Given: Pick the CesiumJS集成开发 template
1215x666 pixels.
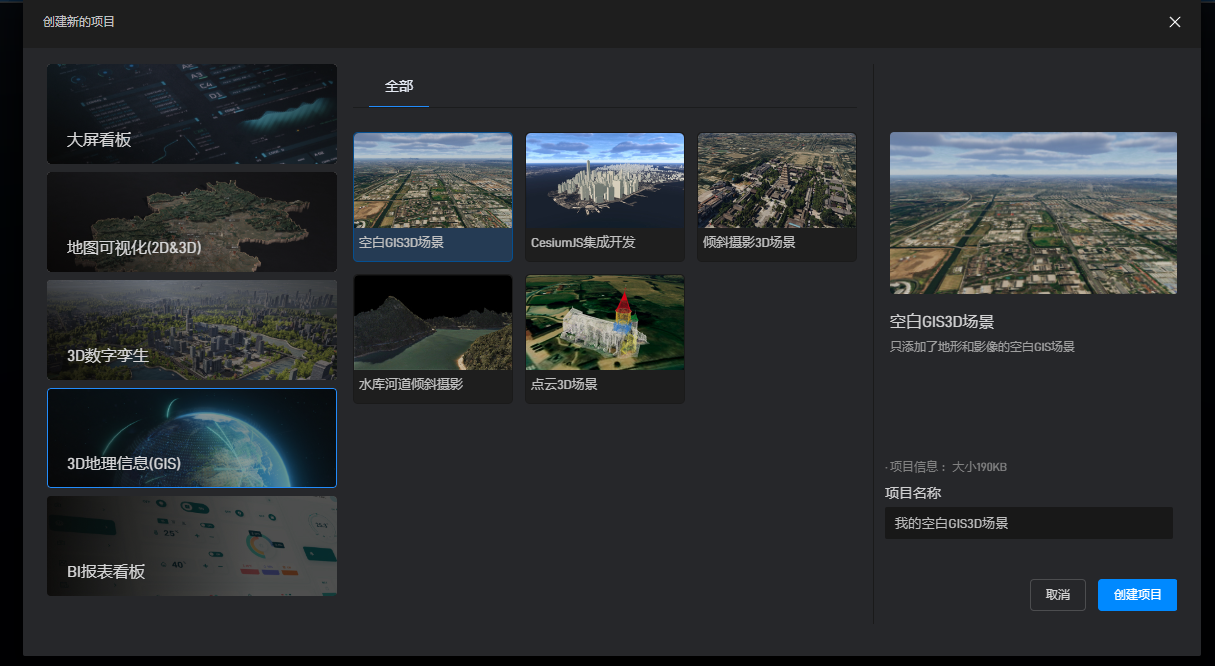Looking at the screenshot, I should point(605,197).
